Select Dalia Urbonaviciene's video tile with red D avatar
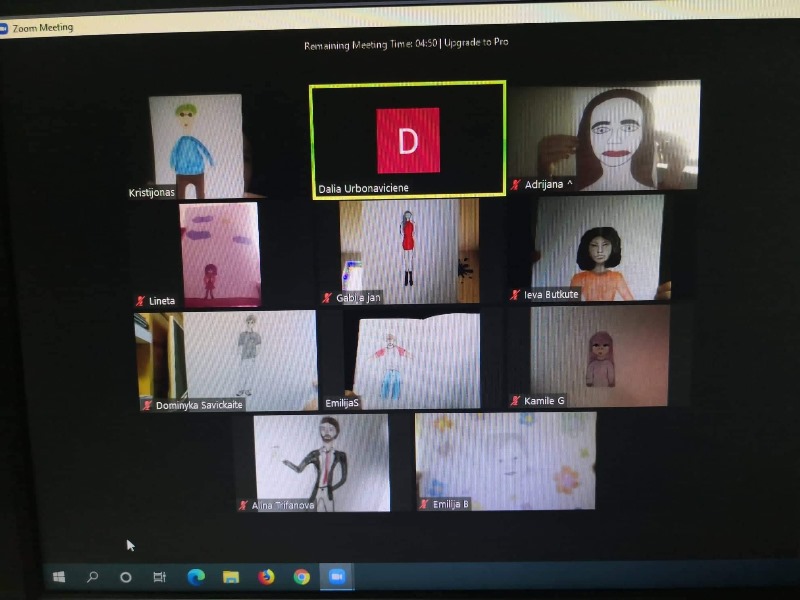Screen dimensions: 800x600 [x=407, y=140]
